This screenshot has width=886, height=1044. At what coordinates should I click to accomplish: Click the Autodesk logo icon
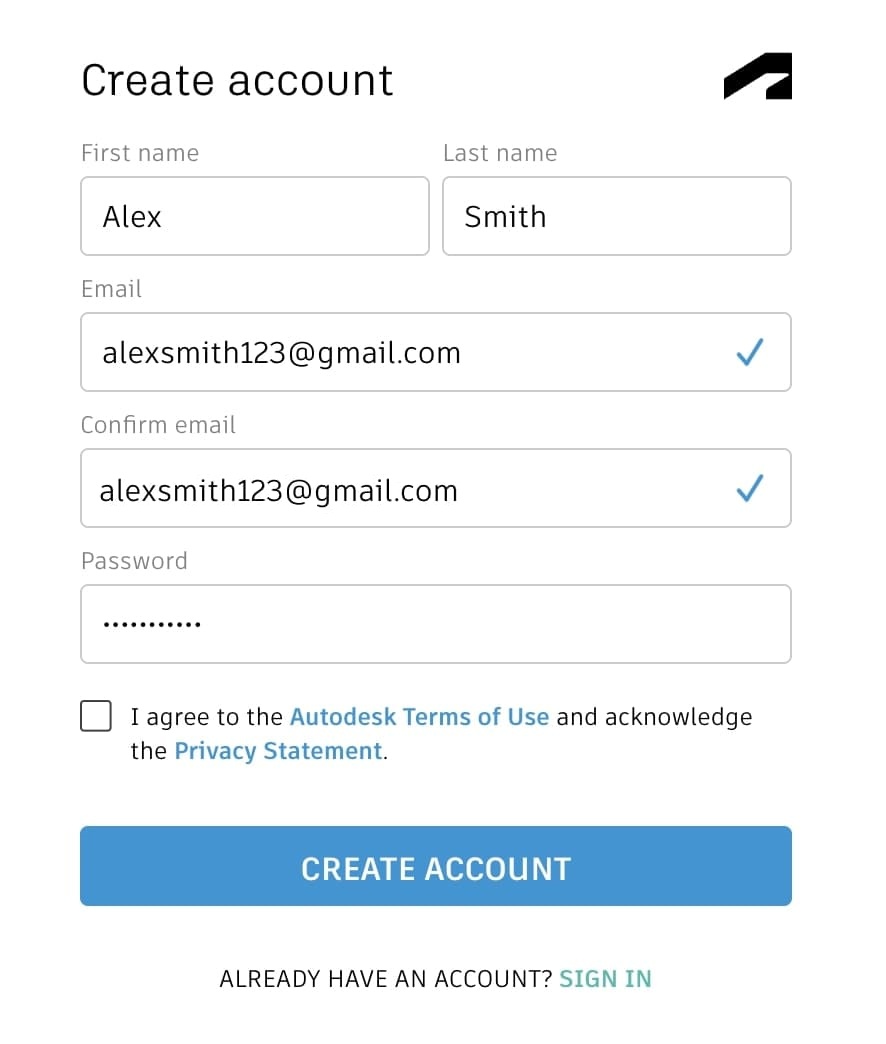pyautogui.click(x=758, y=78)
